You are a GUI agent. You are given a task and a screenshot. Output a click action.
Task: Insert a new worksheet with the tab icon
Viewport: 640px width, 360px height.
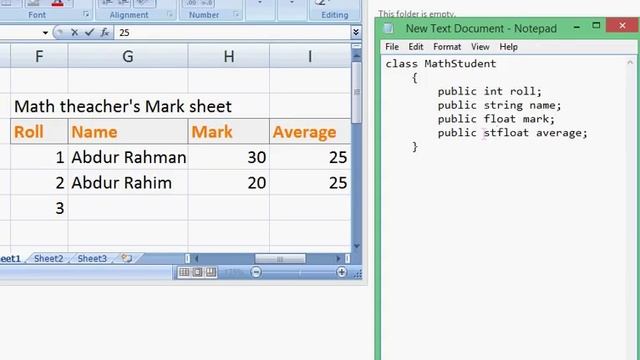[127, 258]
